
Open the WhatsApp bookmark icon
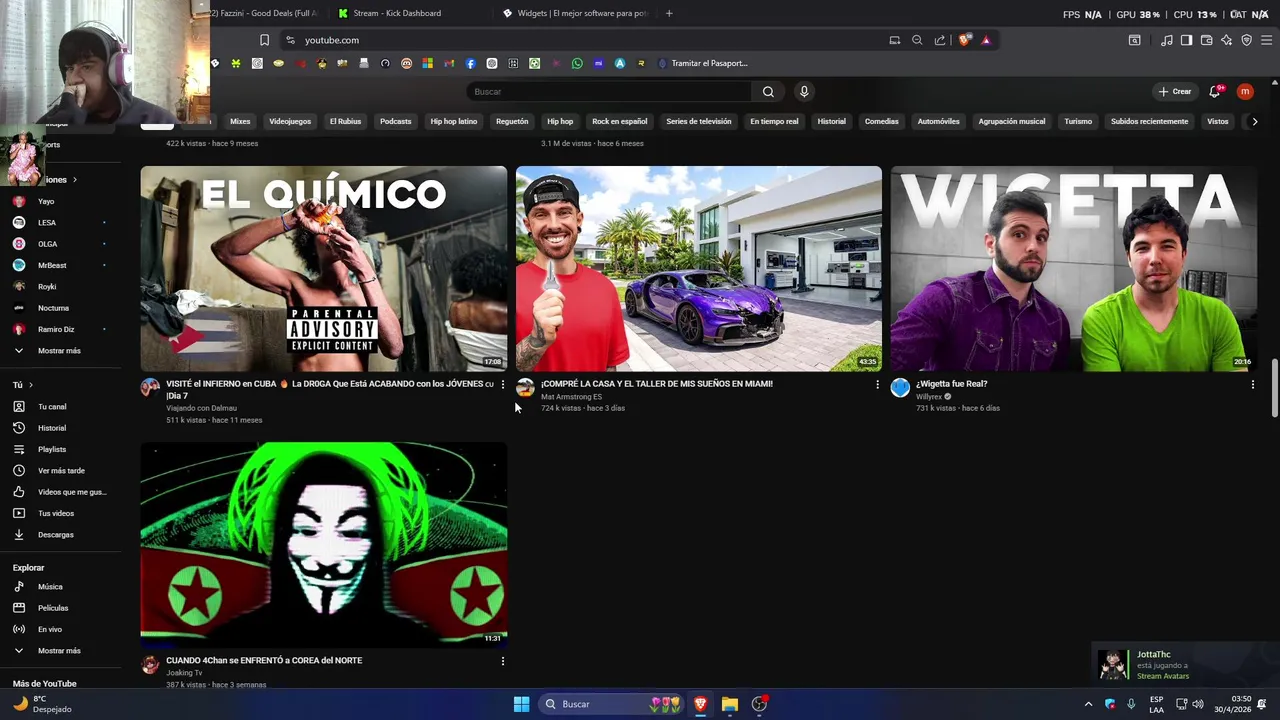(577, 63)
